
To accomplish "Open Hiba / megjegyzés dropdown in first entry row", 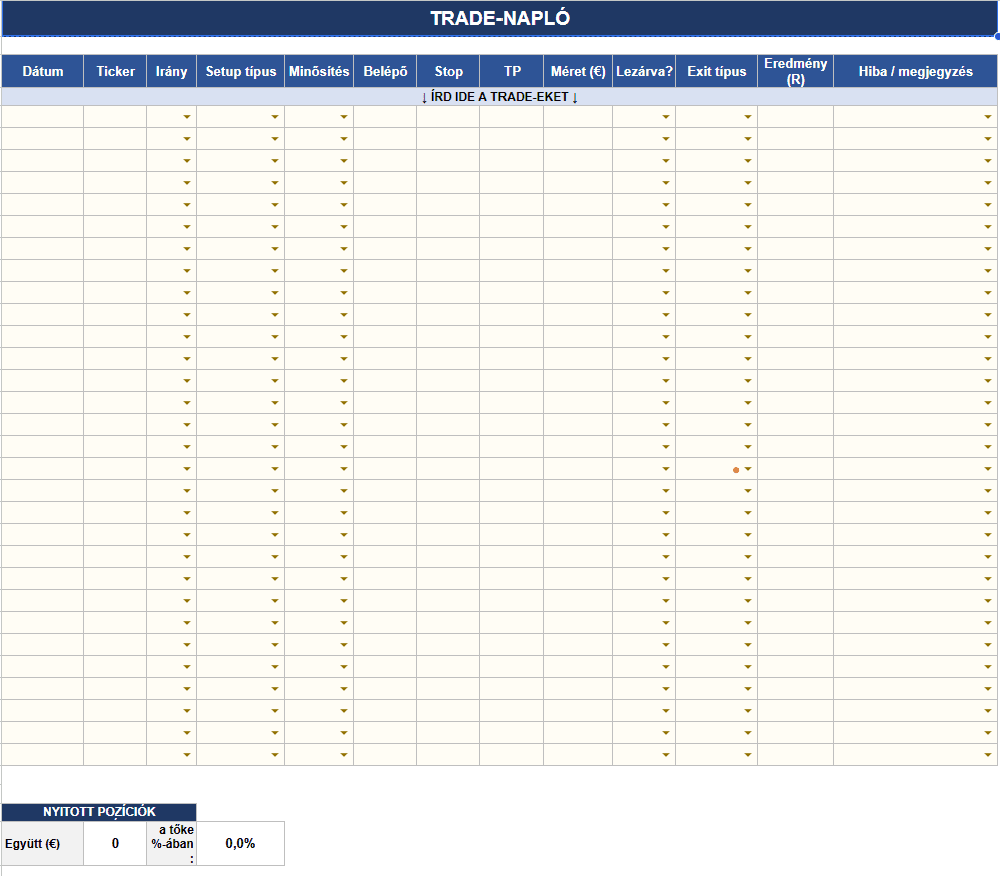I will [x=988, y=117].
